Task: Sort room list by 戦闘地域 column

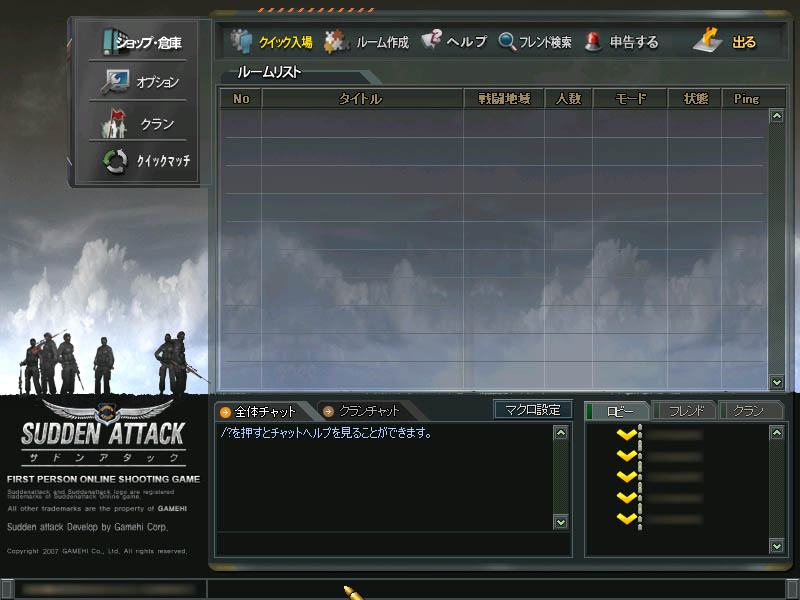Action: click(x=504, y=98)
